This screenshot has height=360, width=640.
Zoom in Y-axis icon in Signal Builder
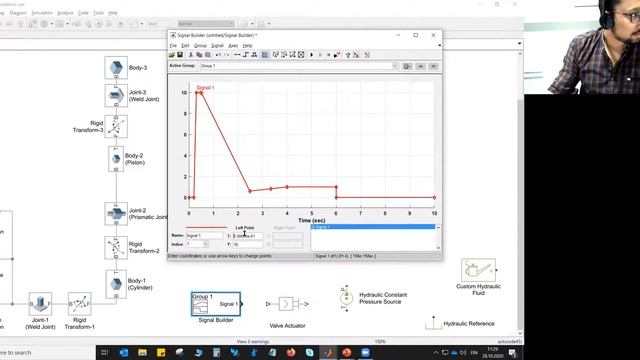(284, 55)
